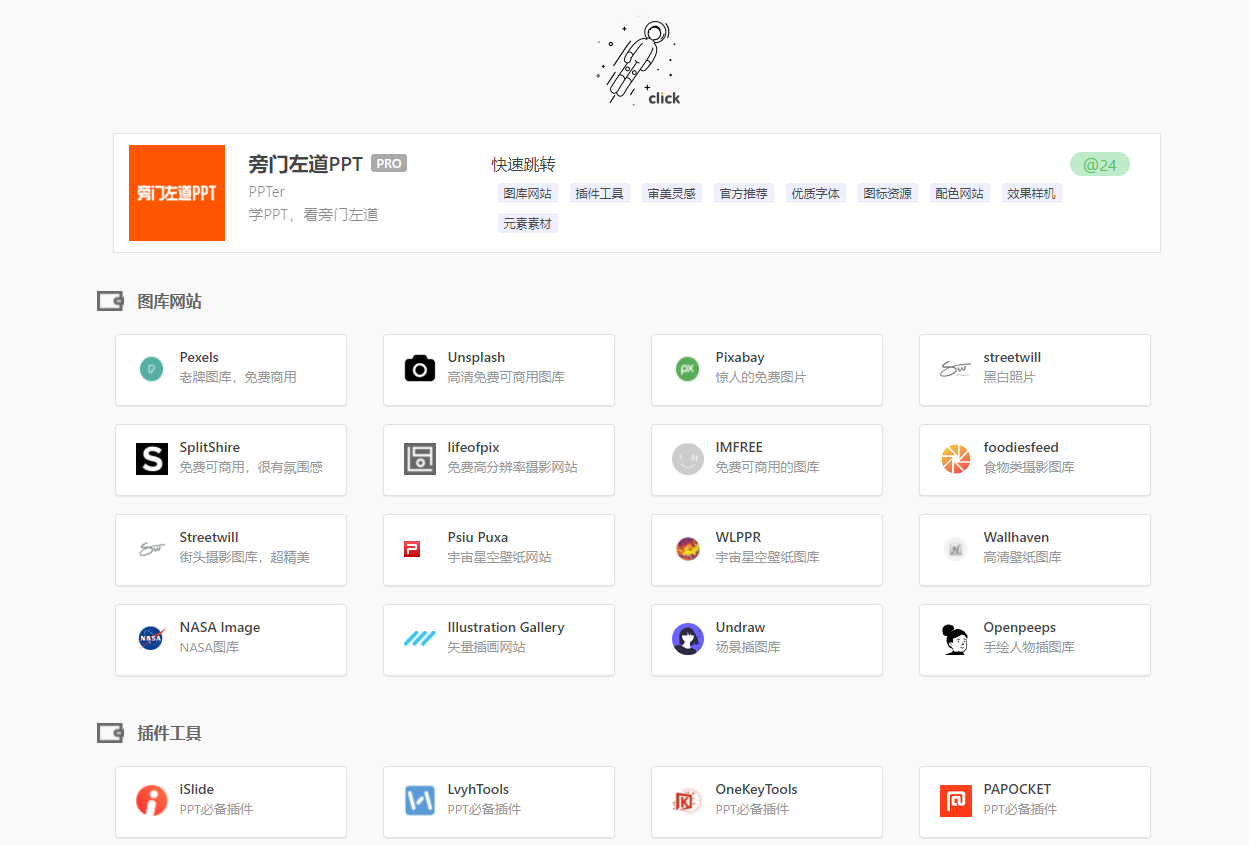Click the foodiesfeed orange slice icon
1249x845 pixels.
point(956,459)
